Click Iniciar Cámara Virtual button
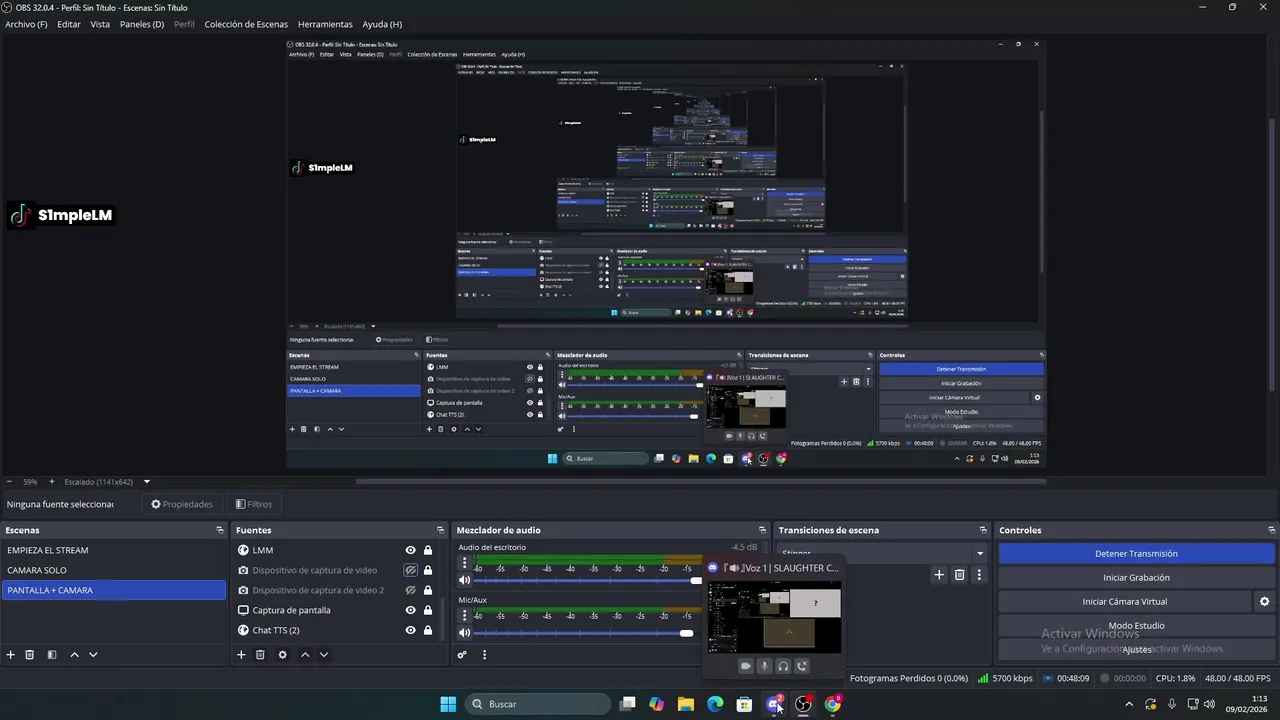This screenshot has height=720, width=1280. [x=1125, y=602]
